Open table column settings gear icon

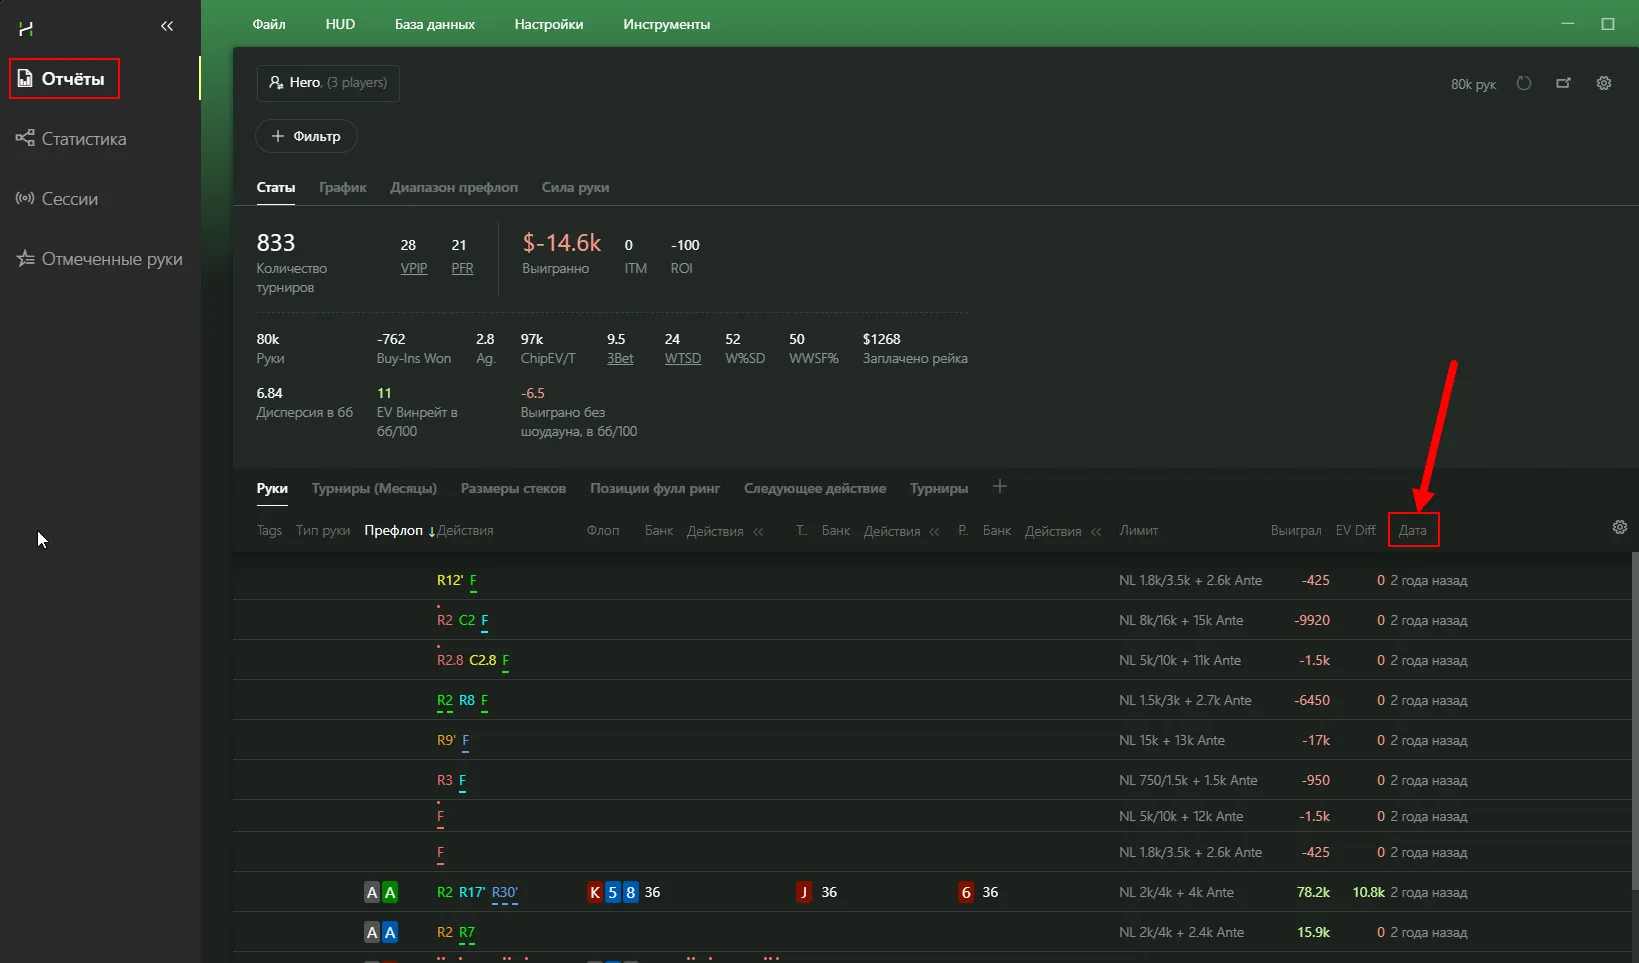tap(1620, 527)
